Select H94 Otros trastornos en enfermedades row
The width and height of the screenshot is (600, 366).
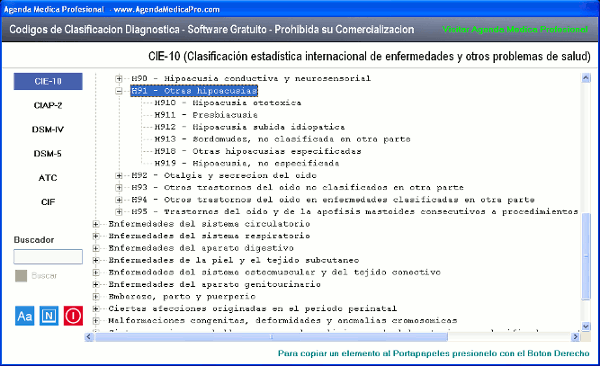[x=333, y=199]
